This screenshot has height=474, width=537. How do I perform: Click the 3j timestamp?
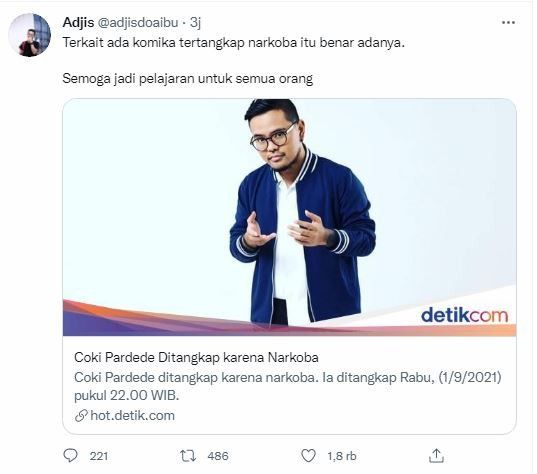(195, 23)
